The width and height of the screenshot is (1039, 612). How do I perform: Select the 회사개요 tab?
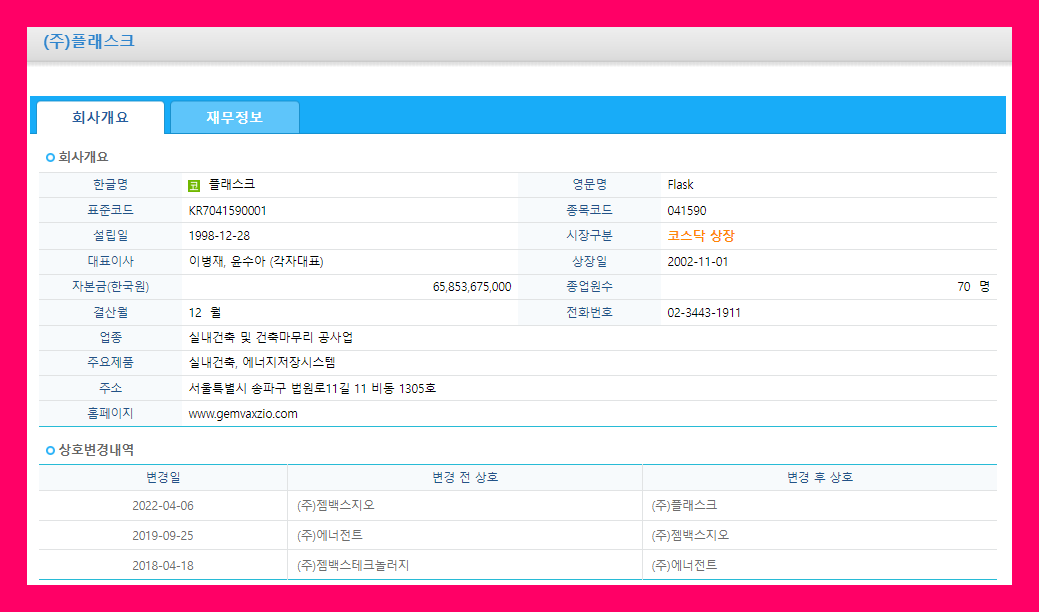click(100, 117)
